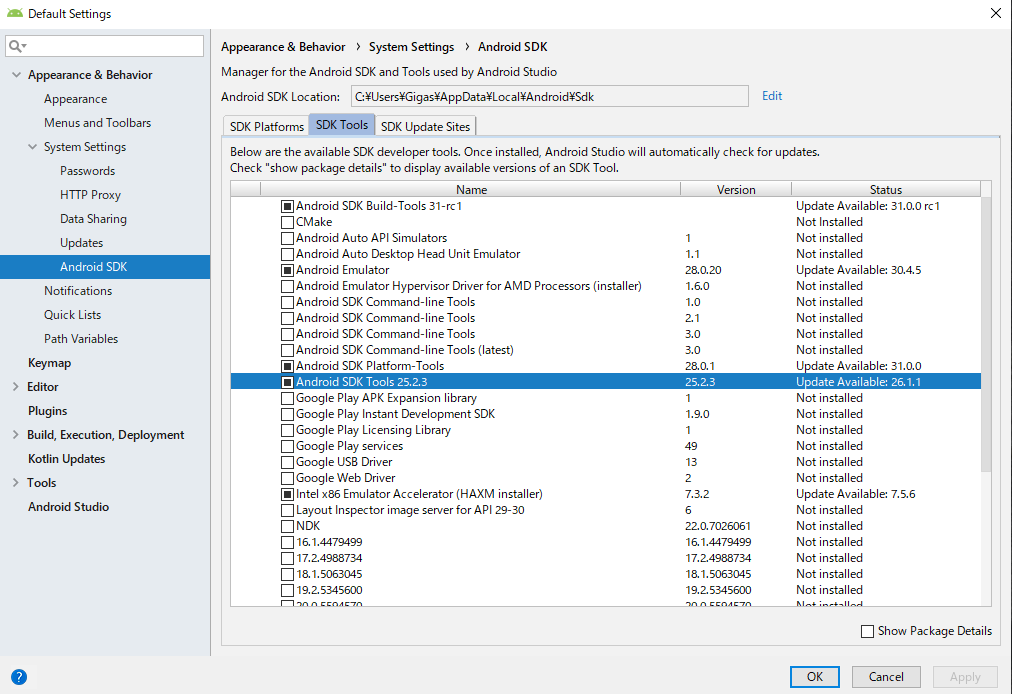Select Path Variables settings
Image resolution: width=1012 pixels, height=694 pixels.
[81, 338]
